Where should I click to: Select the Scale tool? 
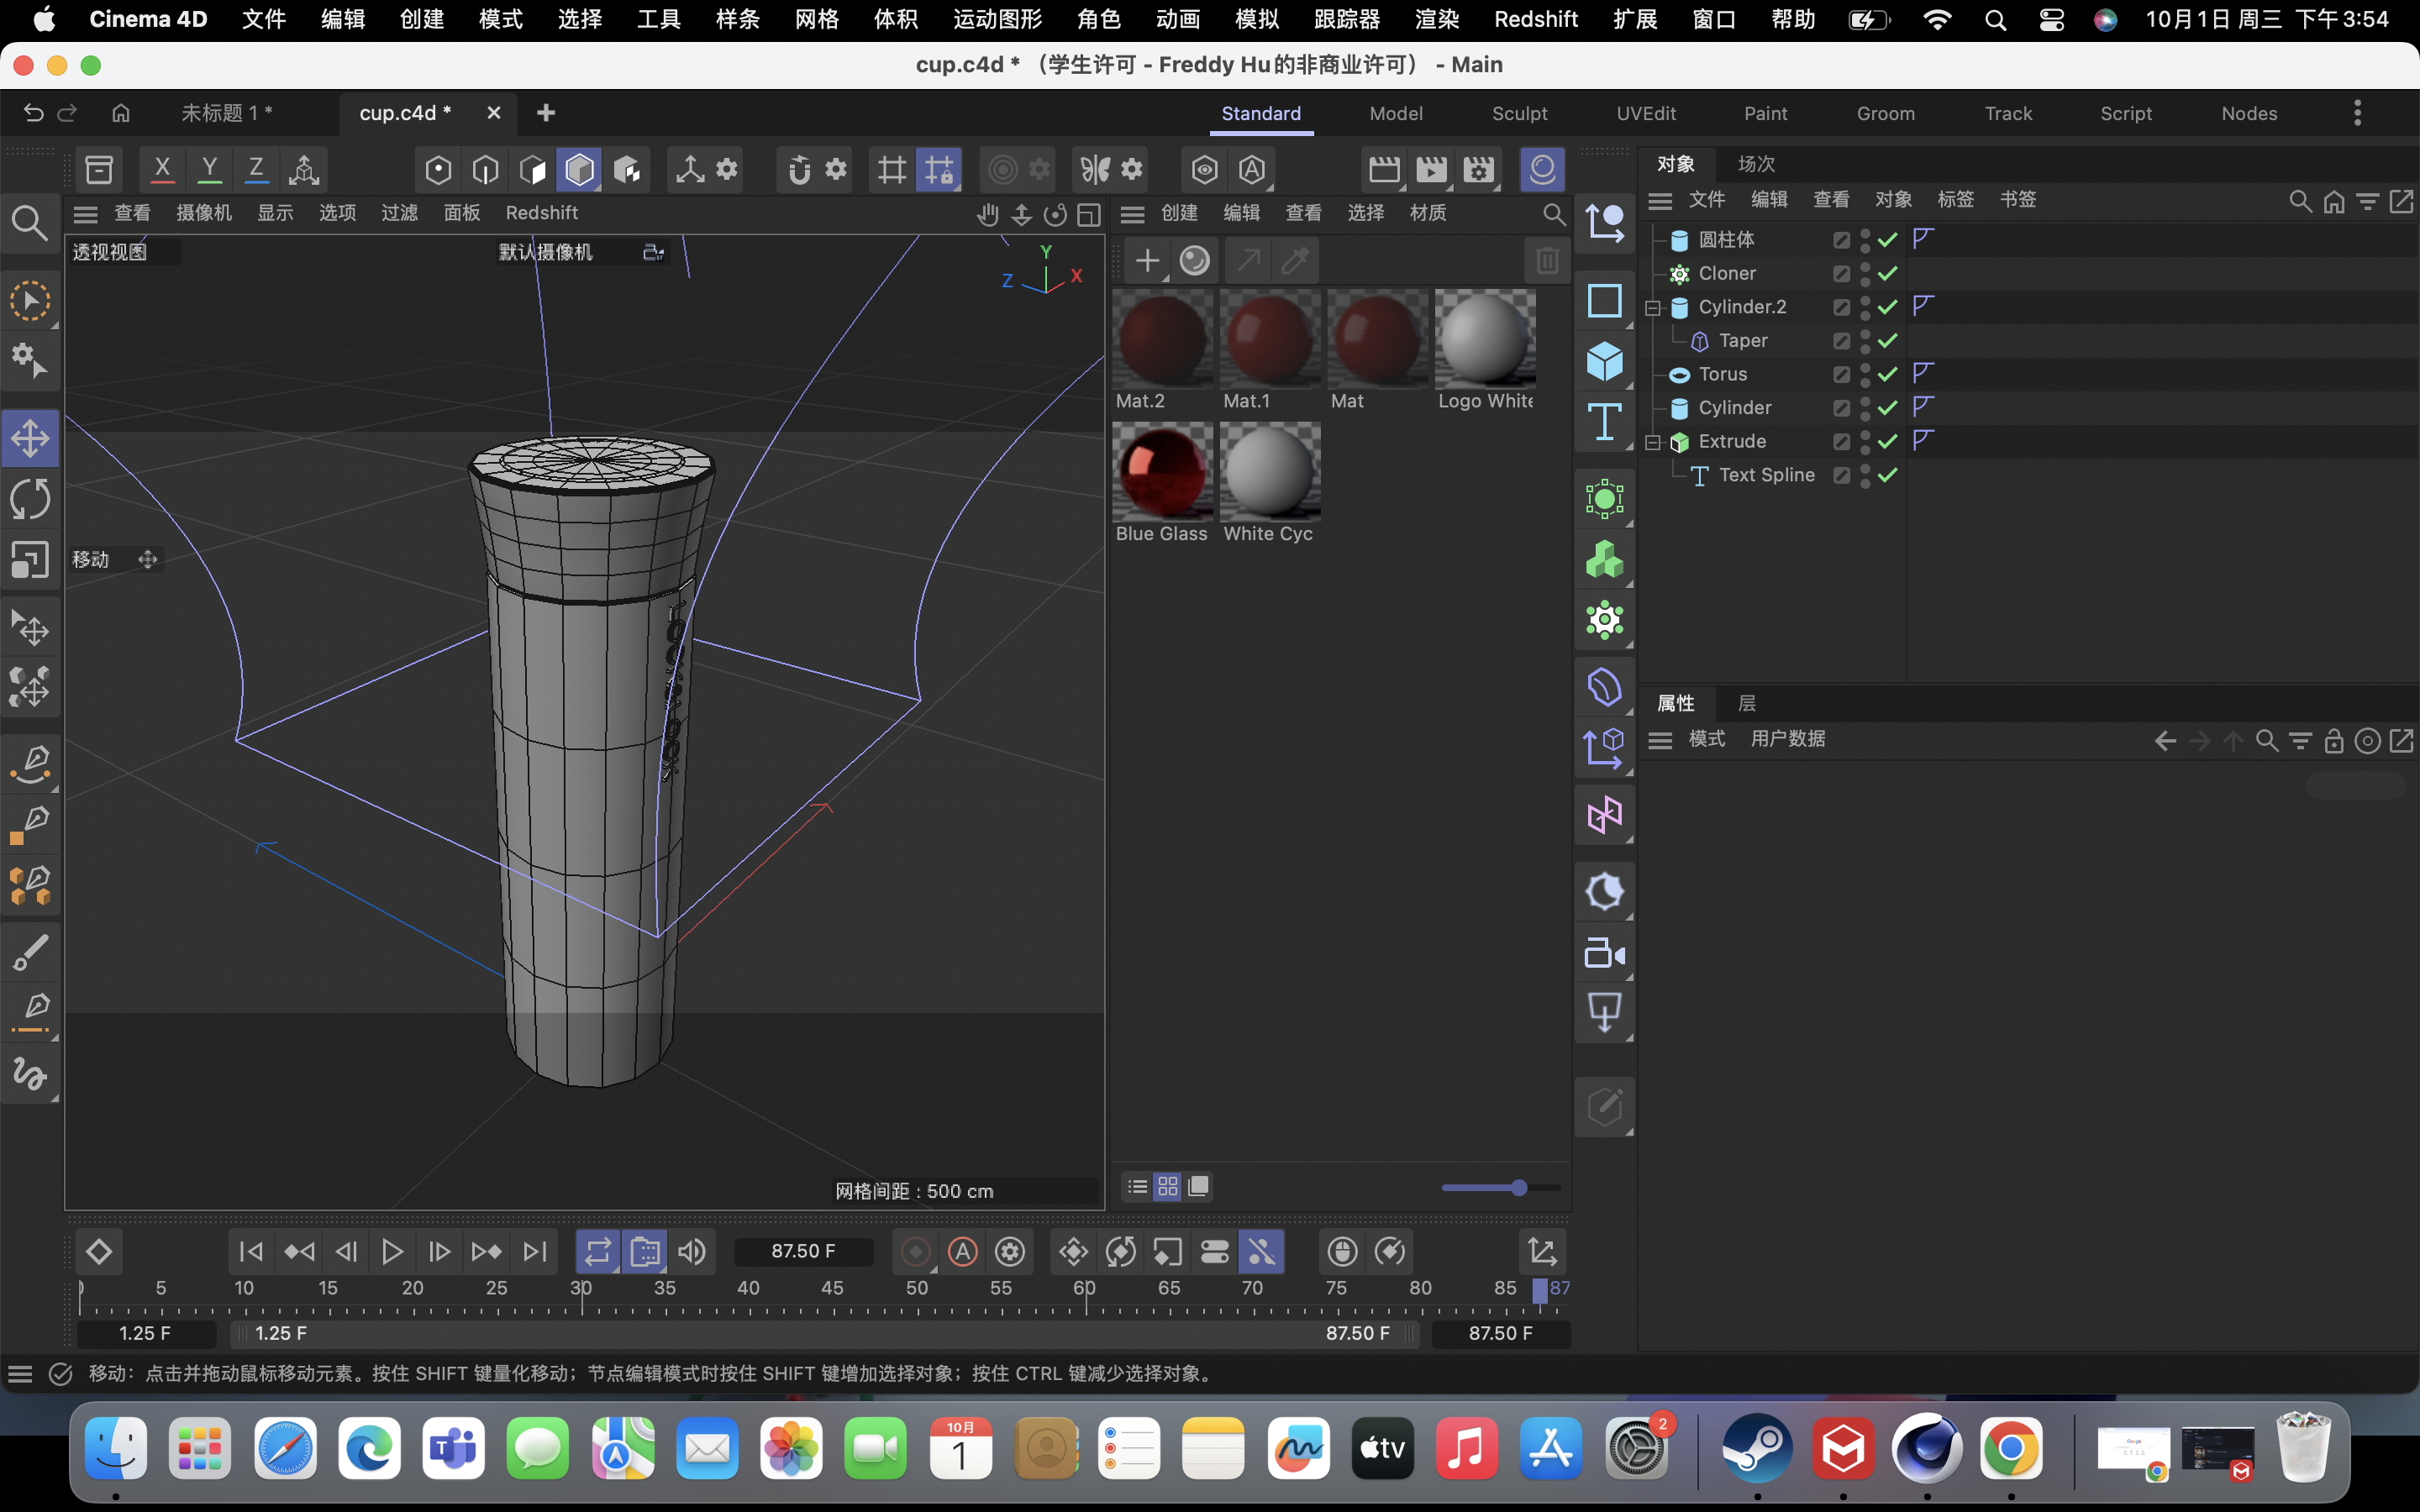[x=30, y=559]
